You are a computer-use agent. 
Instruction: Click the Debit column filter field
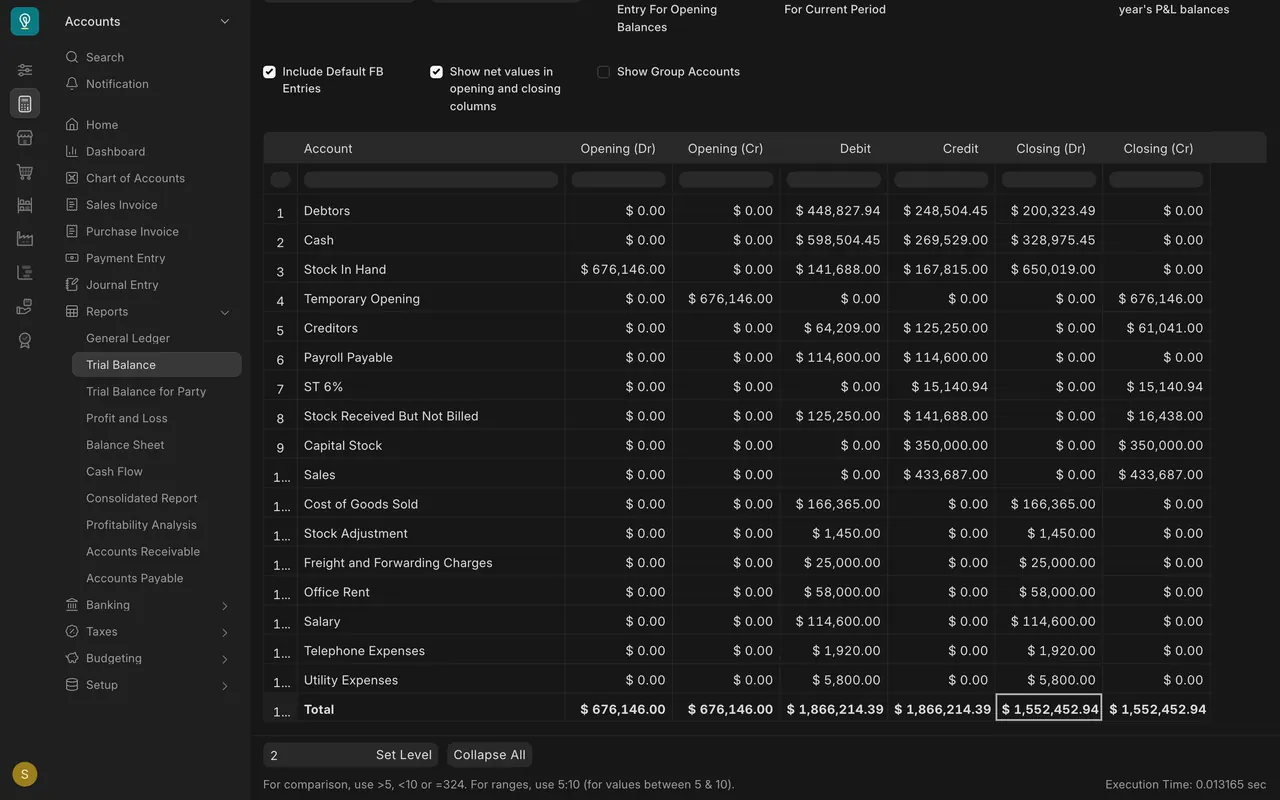tap(834, 180)
